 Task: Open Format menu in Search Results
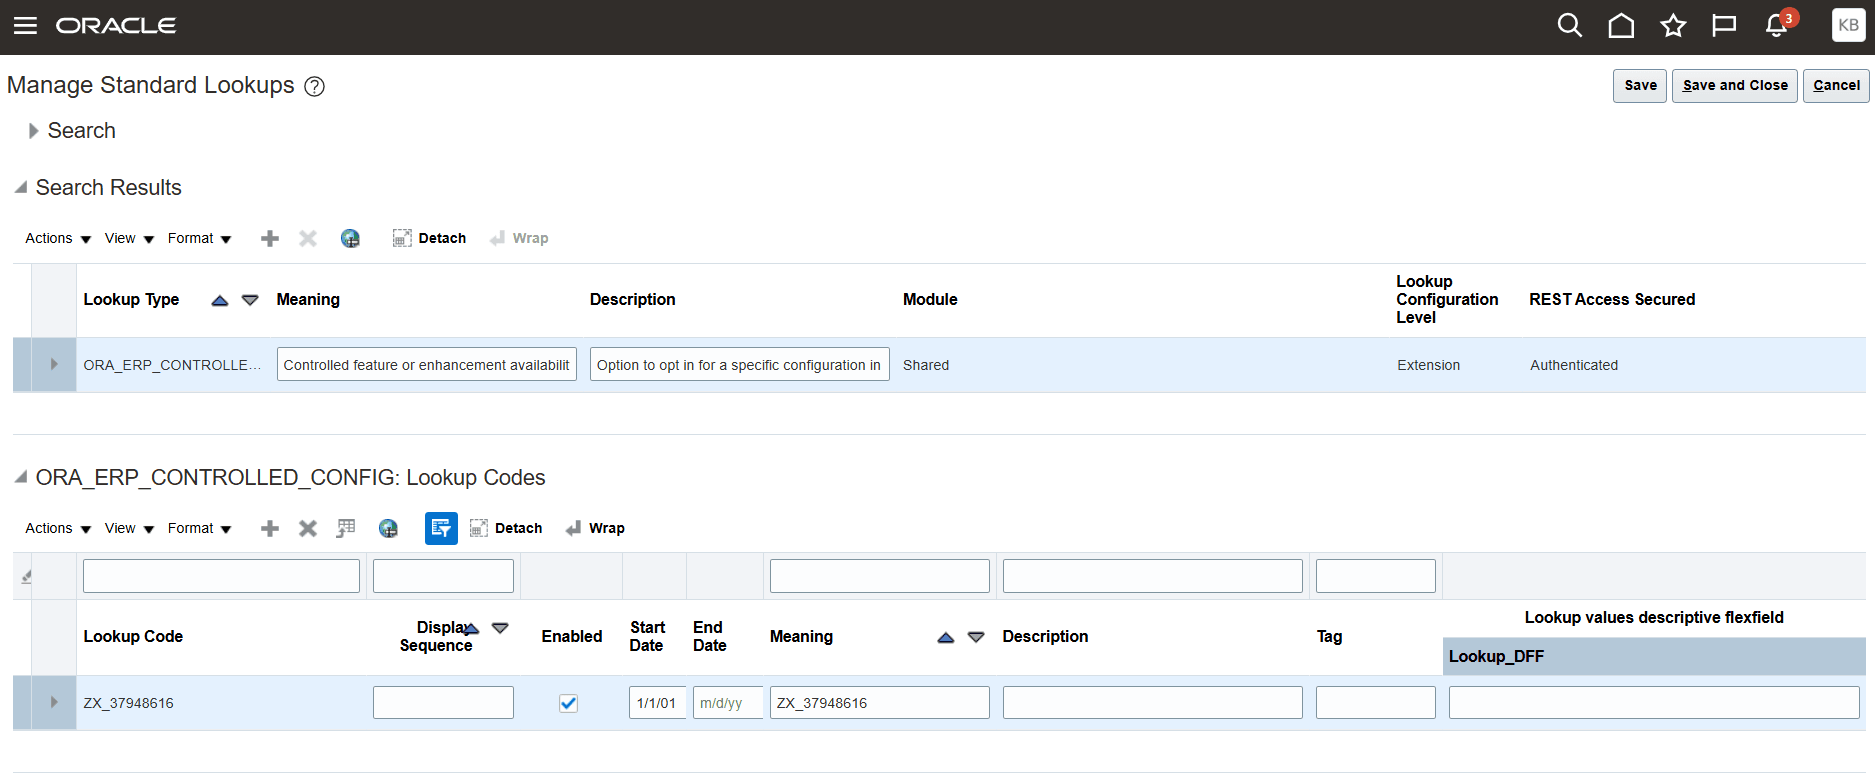tap(199, 238)
